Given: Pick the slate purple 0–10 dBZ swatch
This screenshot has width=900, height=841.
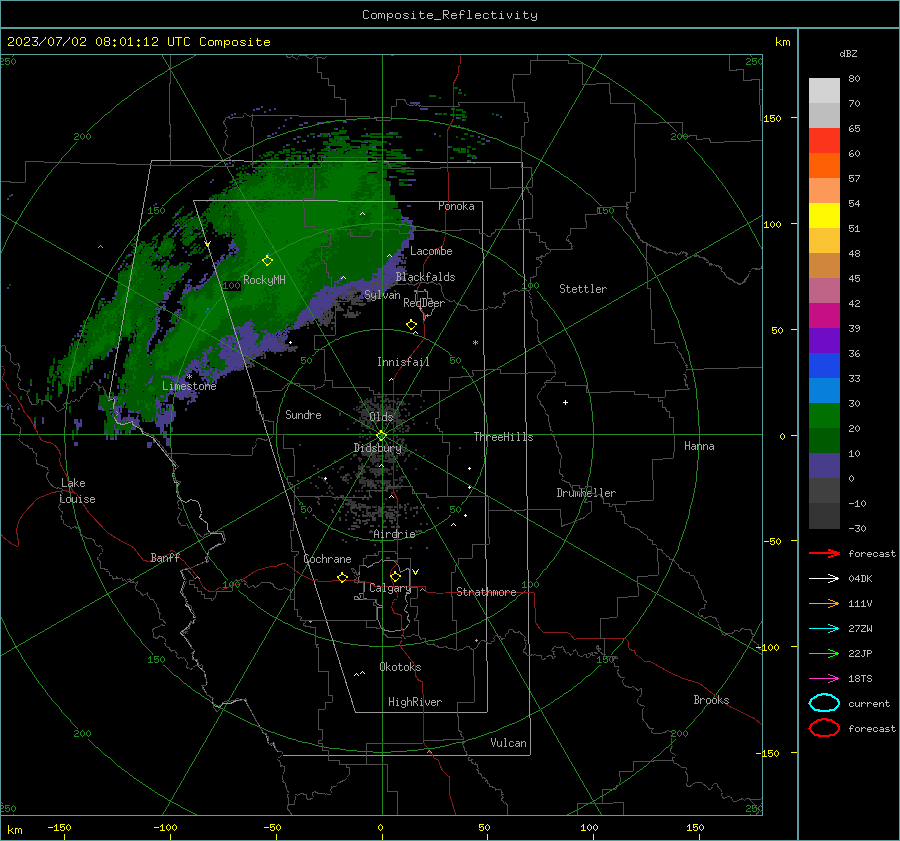Looking at the screenshot, I should tap(824, 466).
